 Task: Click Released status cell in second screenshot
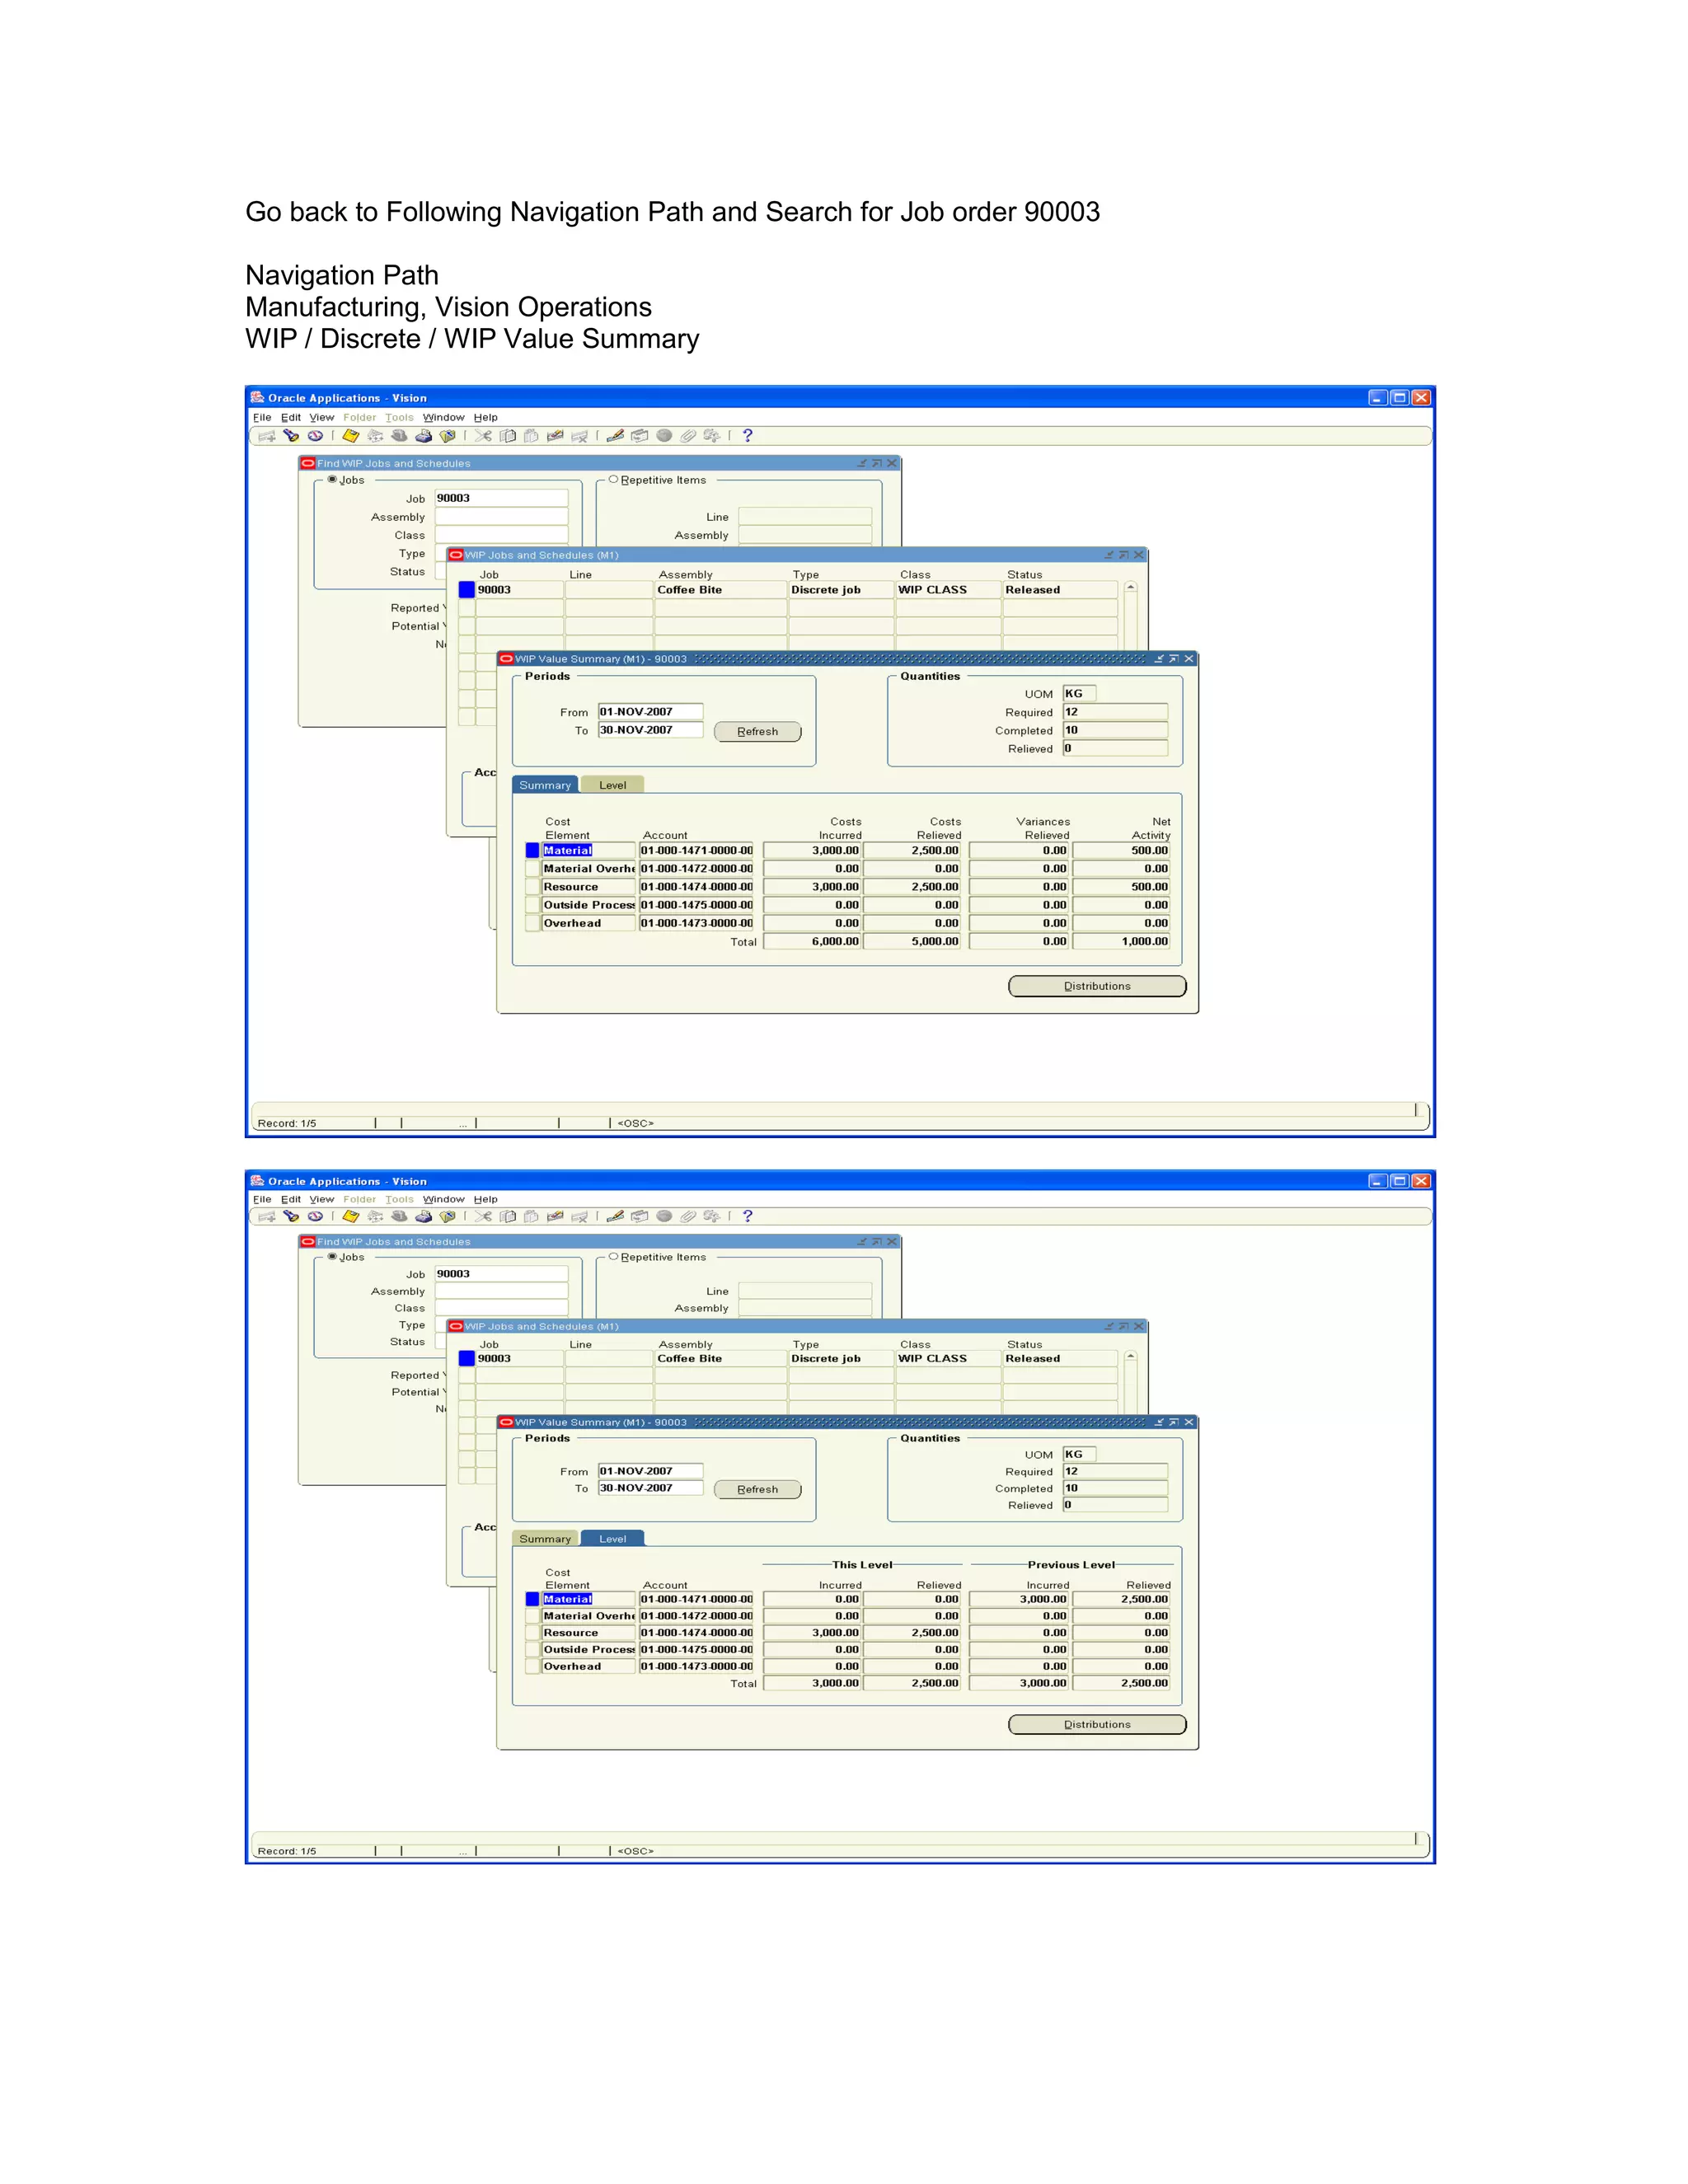[1060, 1359]
